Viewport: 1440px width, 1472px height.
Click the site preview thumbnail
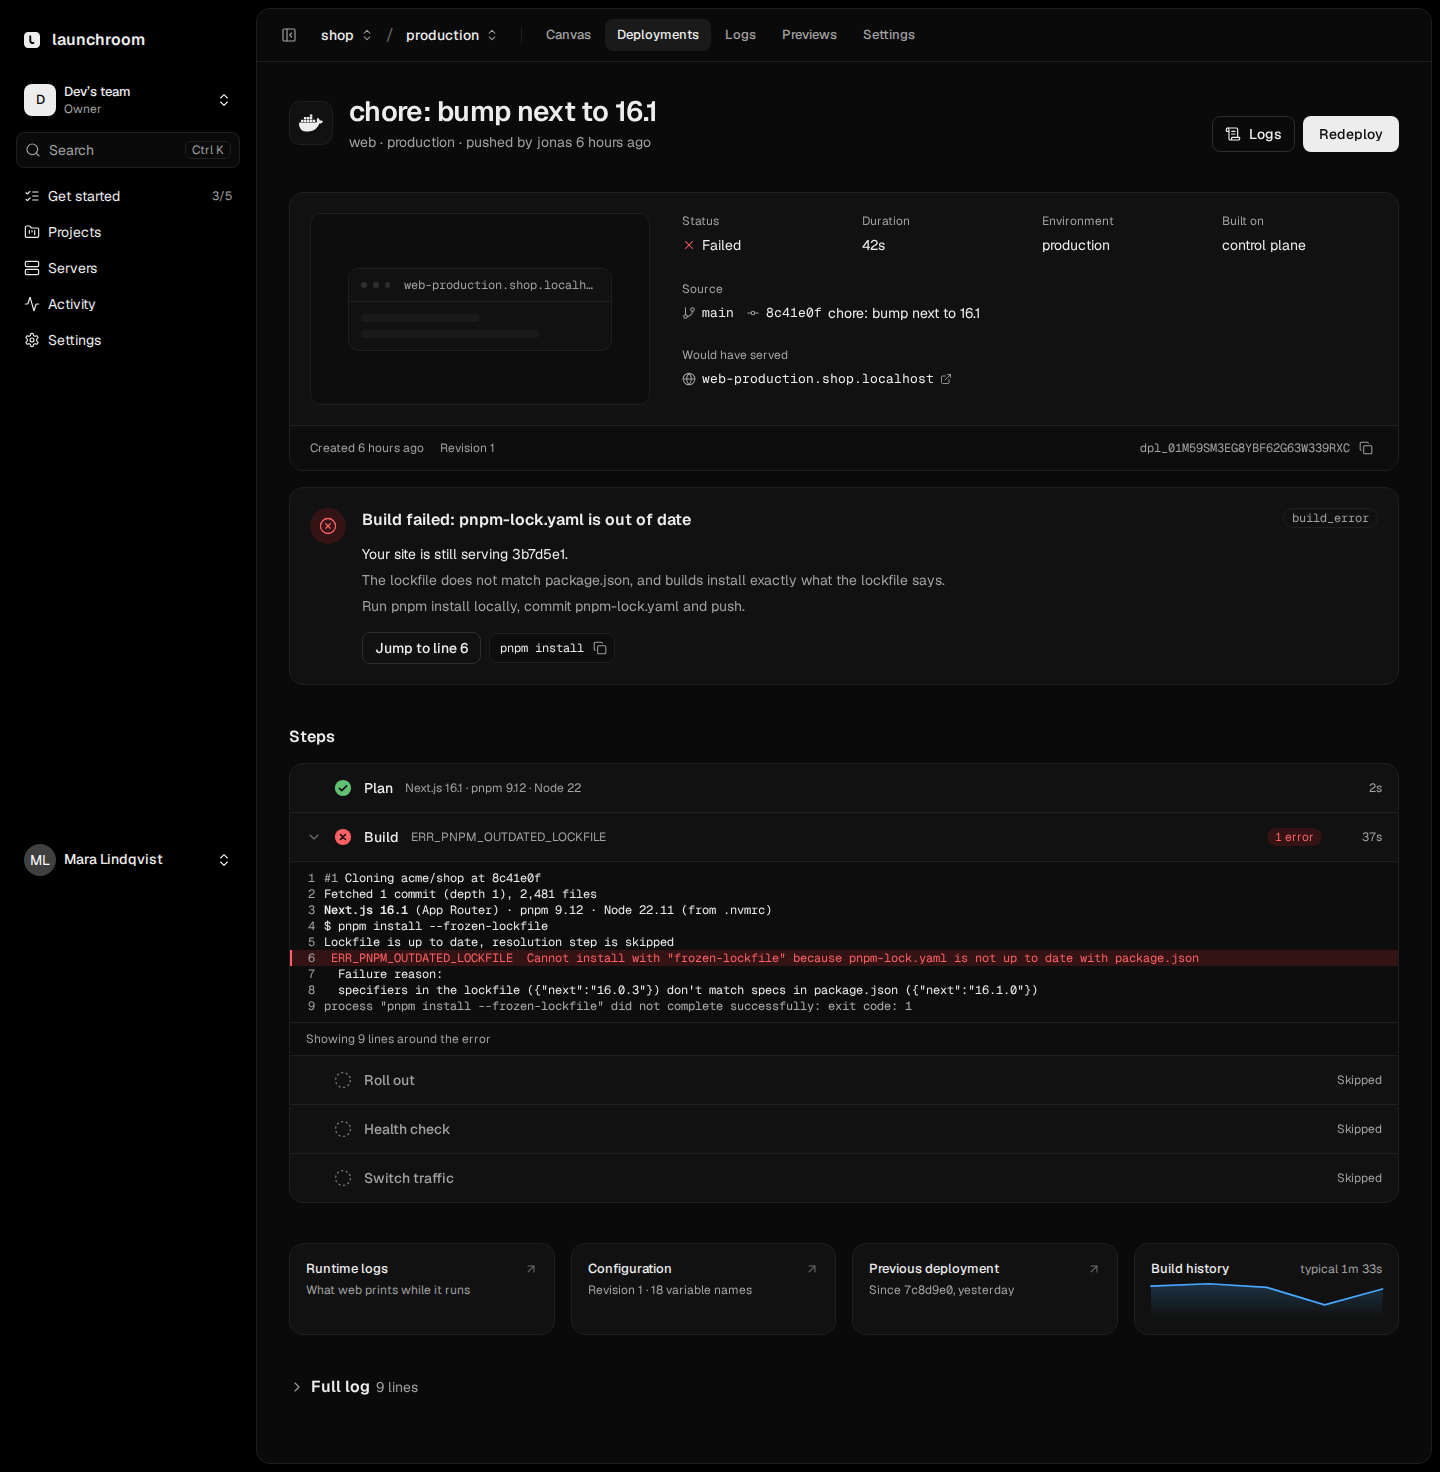(480, 309)
